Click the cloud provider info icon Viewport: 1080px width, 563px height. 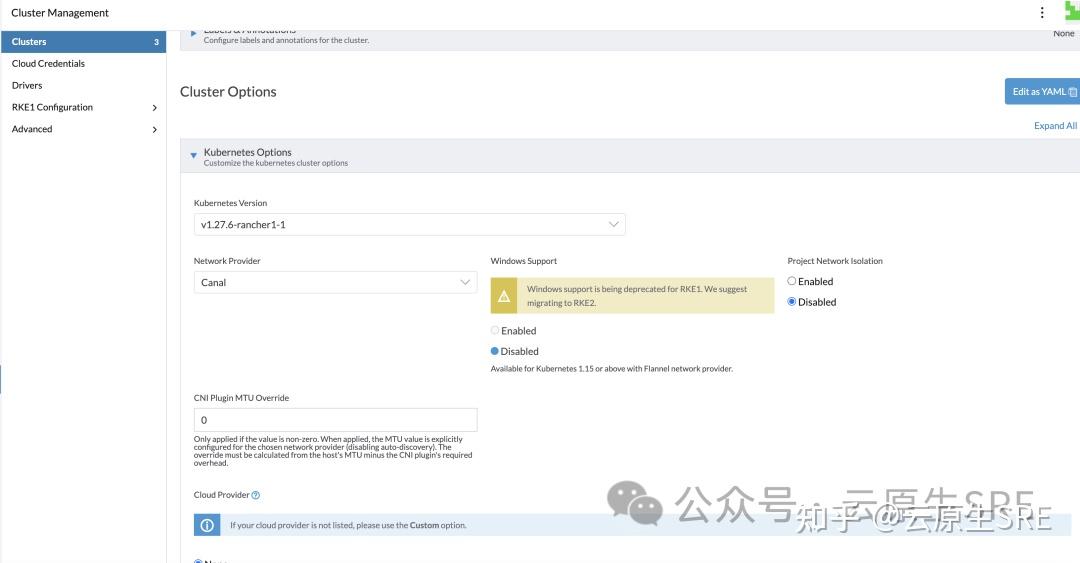tap(207, 525)
